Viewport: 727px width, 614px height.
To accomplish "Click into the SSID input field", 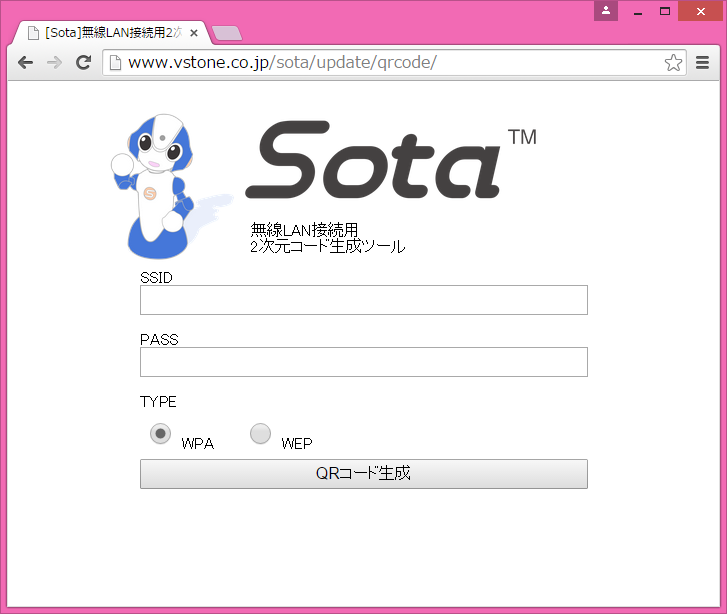I will (x=364, y=300).
